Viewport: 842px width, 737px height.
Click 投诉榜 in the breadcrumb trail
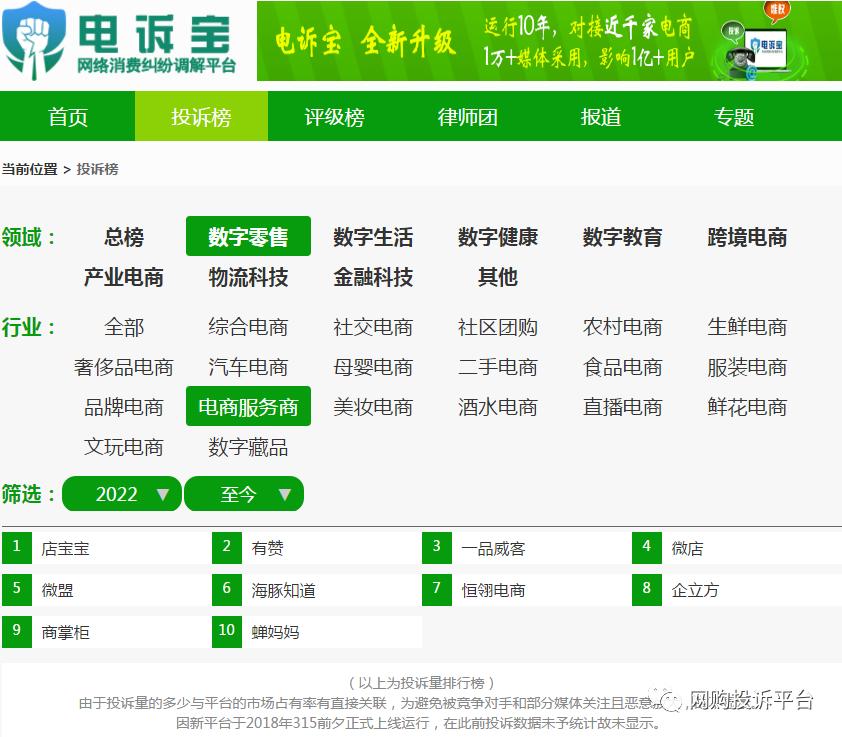click(x=96, y=168)
